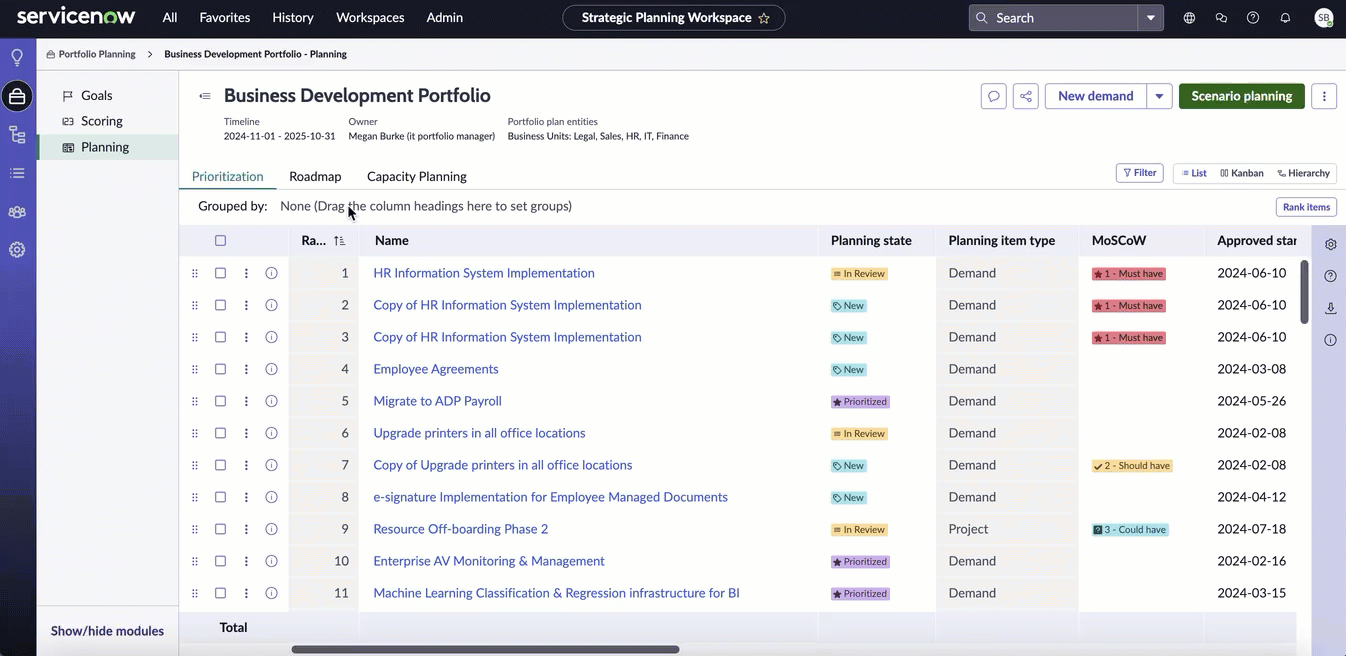Open the All menu in top navigation
The height and width of the screenshot is (656, 1346).
(170, 18)
